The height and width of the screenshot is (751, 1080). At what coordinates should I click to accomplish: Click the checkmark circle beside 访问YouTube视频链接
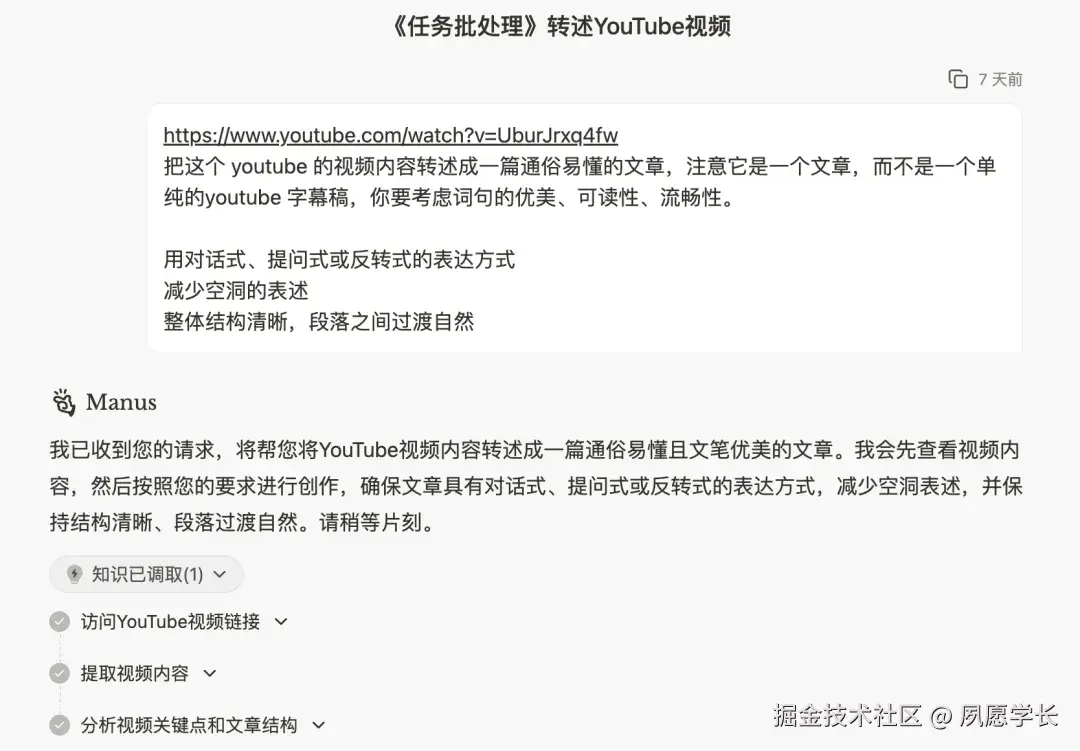[x=60, y=621]
